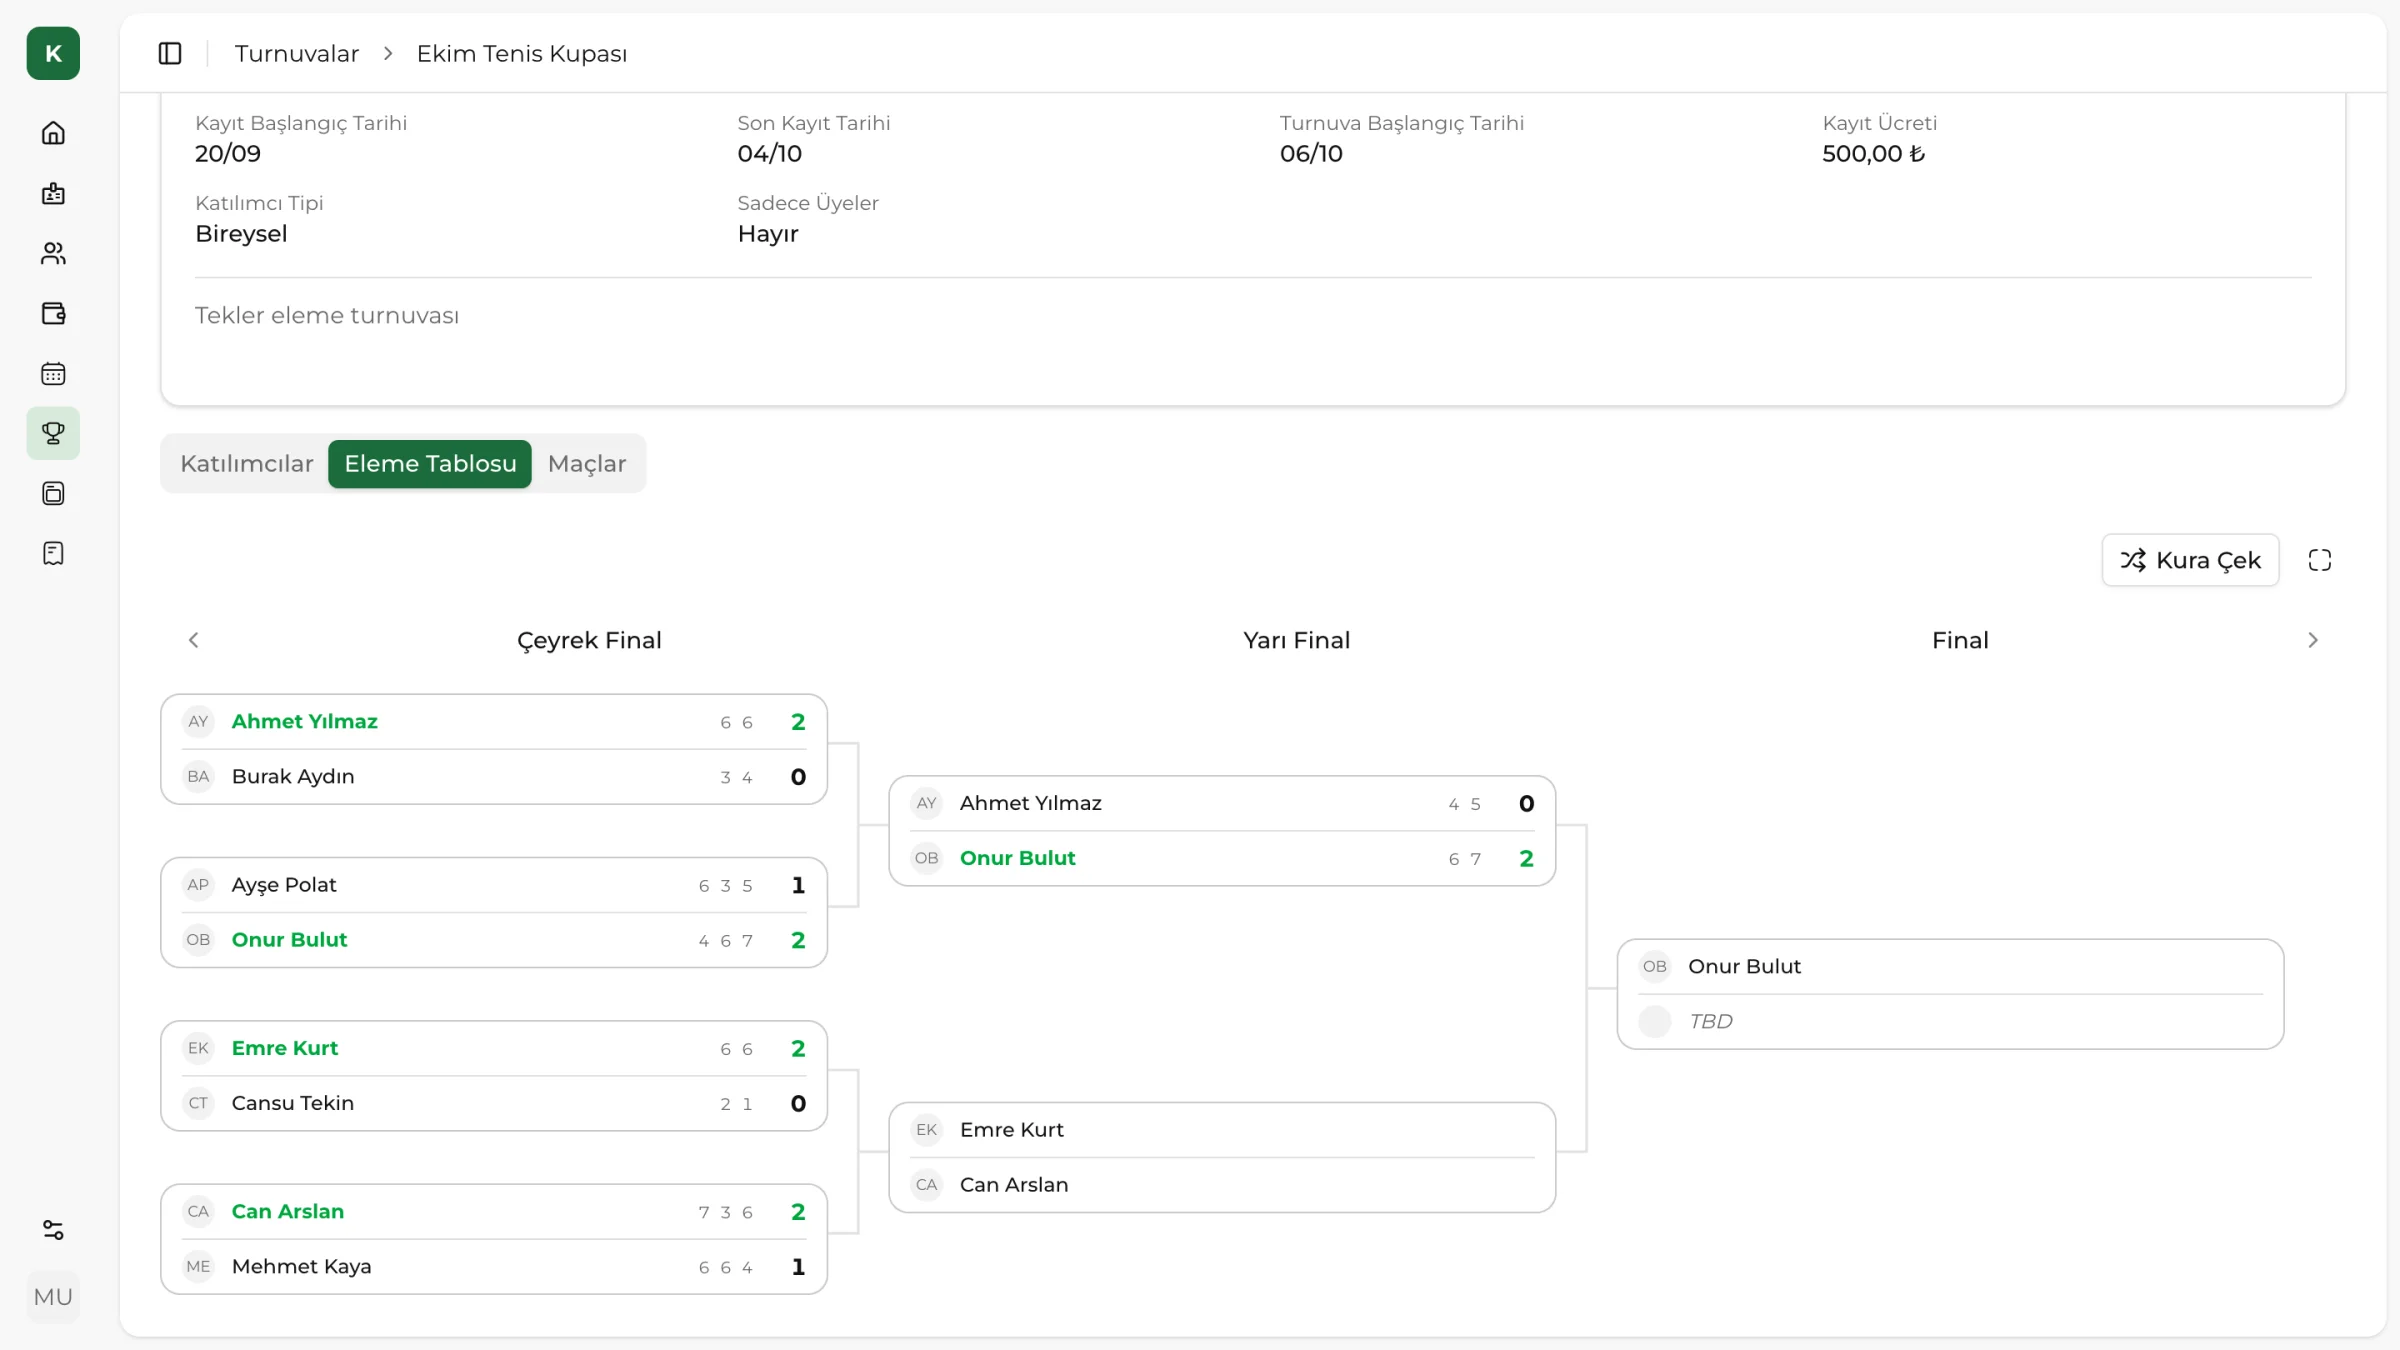
Task: Click the Ekim Tenis Kupası breadcrumb
Action: (x=522, y=54)
